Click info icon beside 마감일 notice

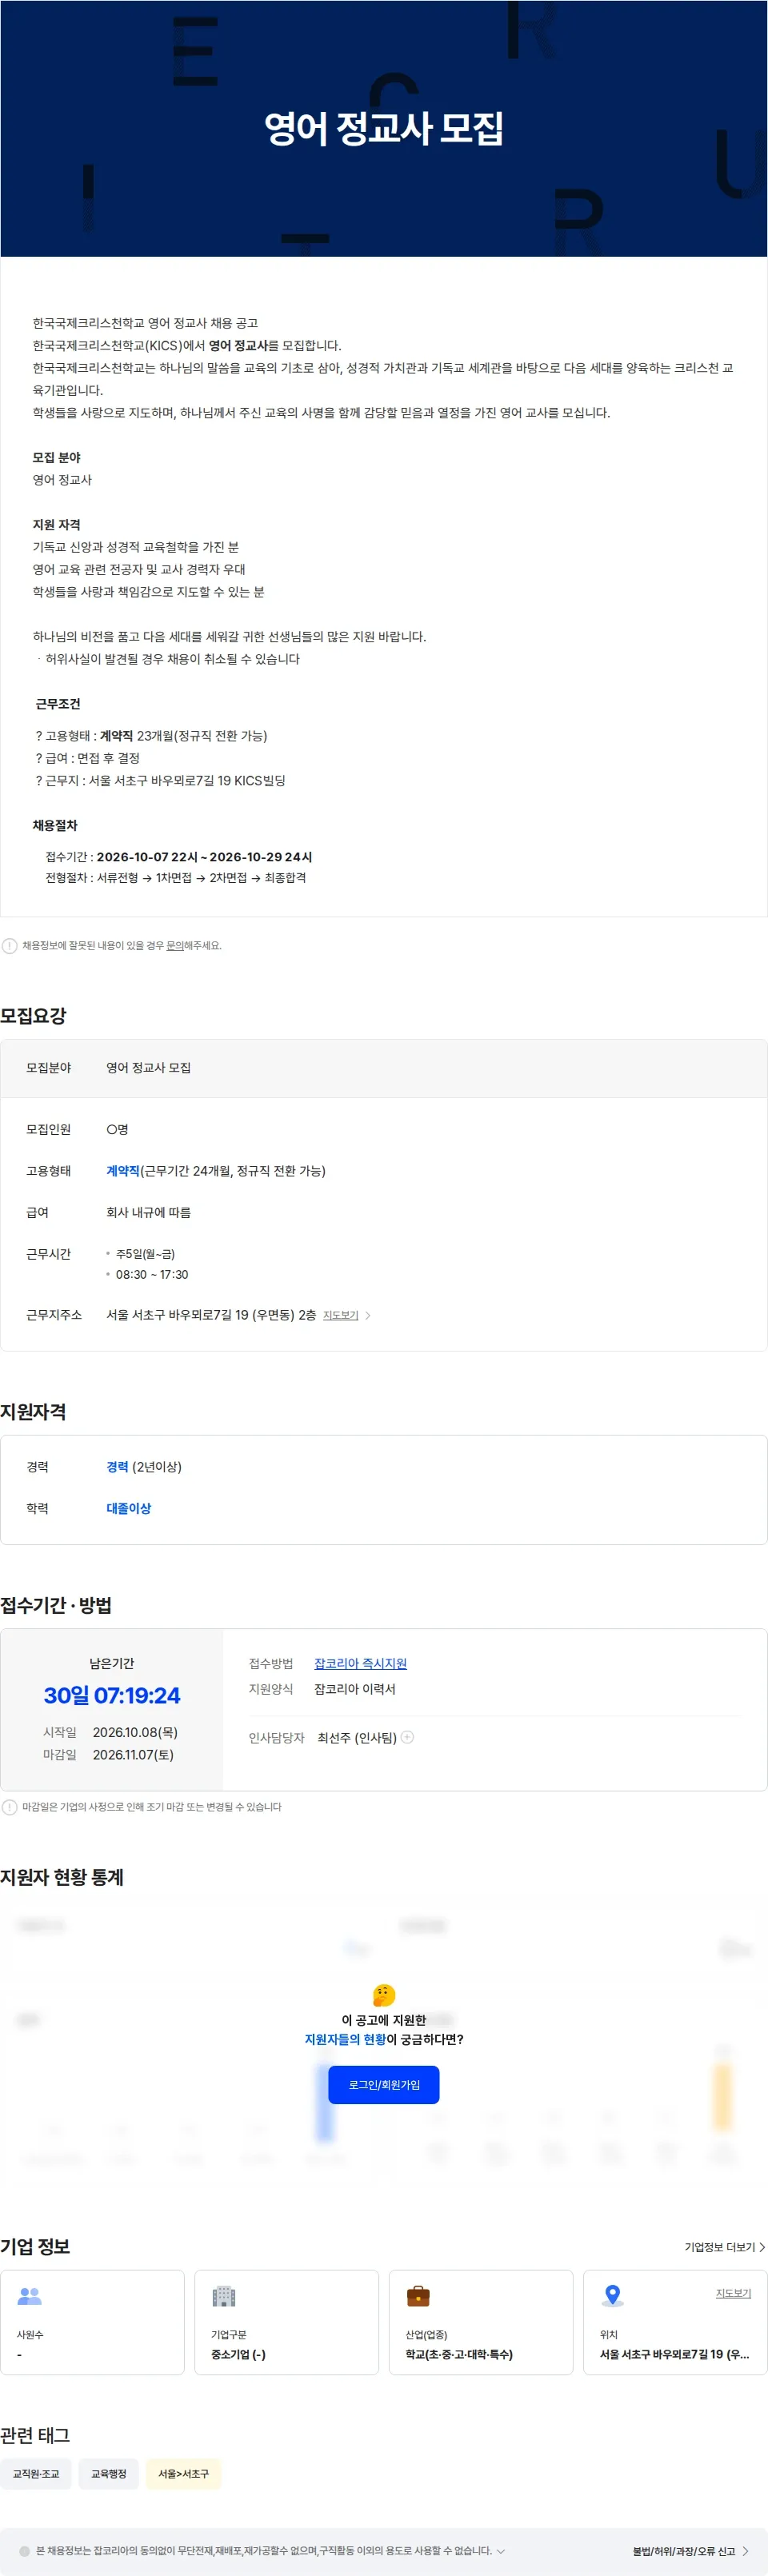(9, 1807)
